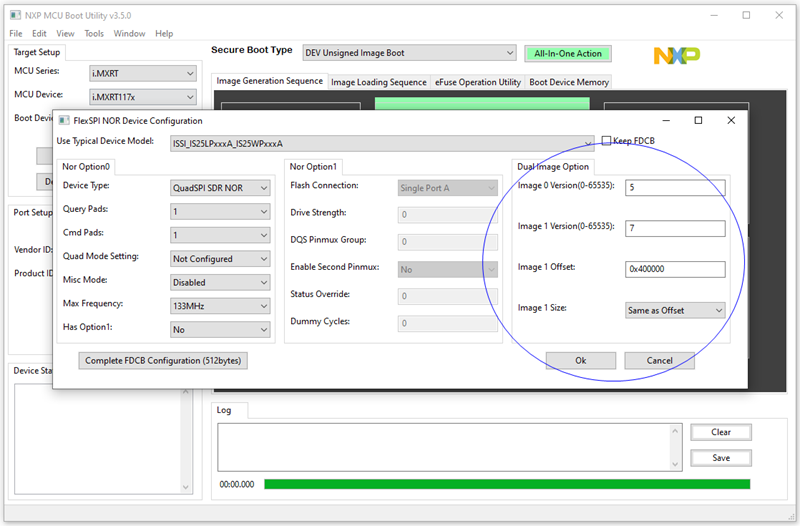Open the Tools menu
This screenshot has width=800, height=526.
[94, 34]
